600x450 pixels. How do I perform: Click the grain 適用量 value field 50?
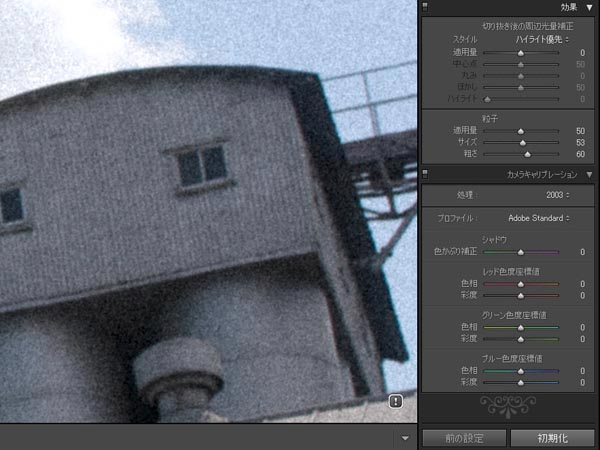(x=580, y=131)
